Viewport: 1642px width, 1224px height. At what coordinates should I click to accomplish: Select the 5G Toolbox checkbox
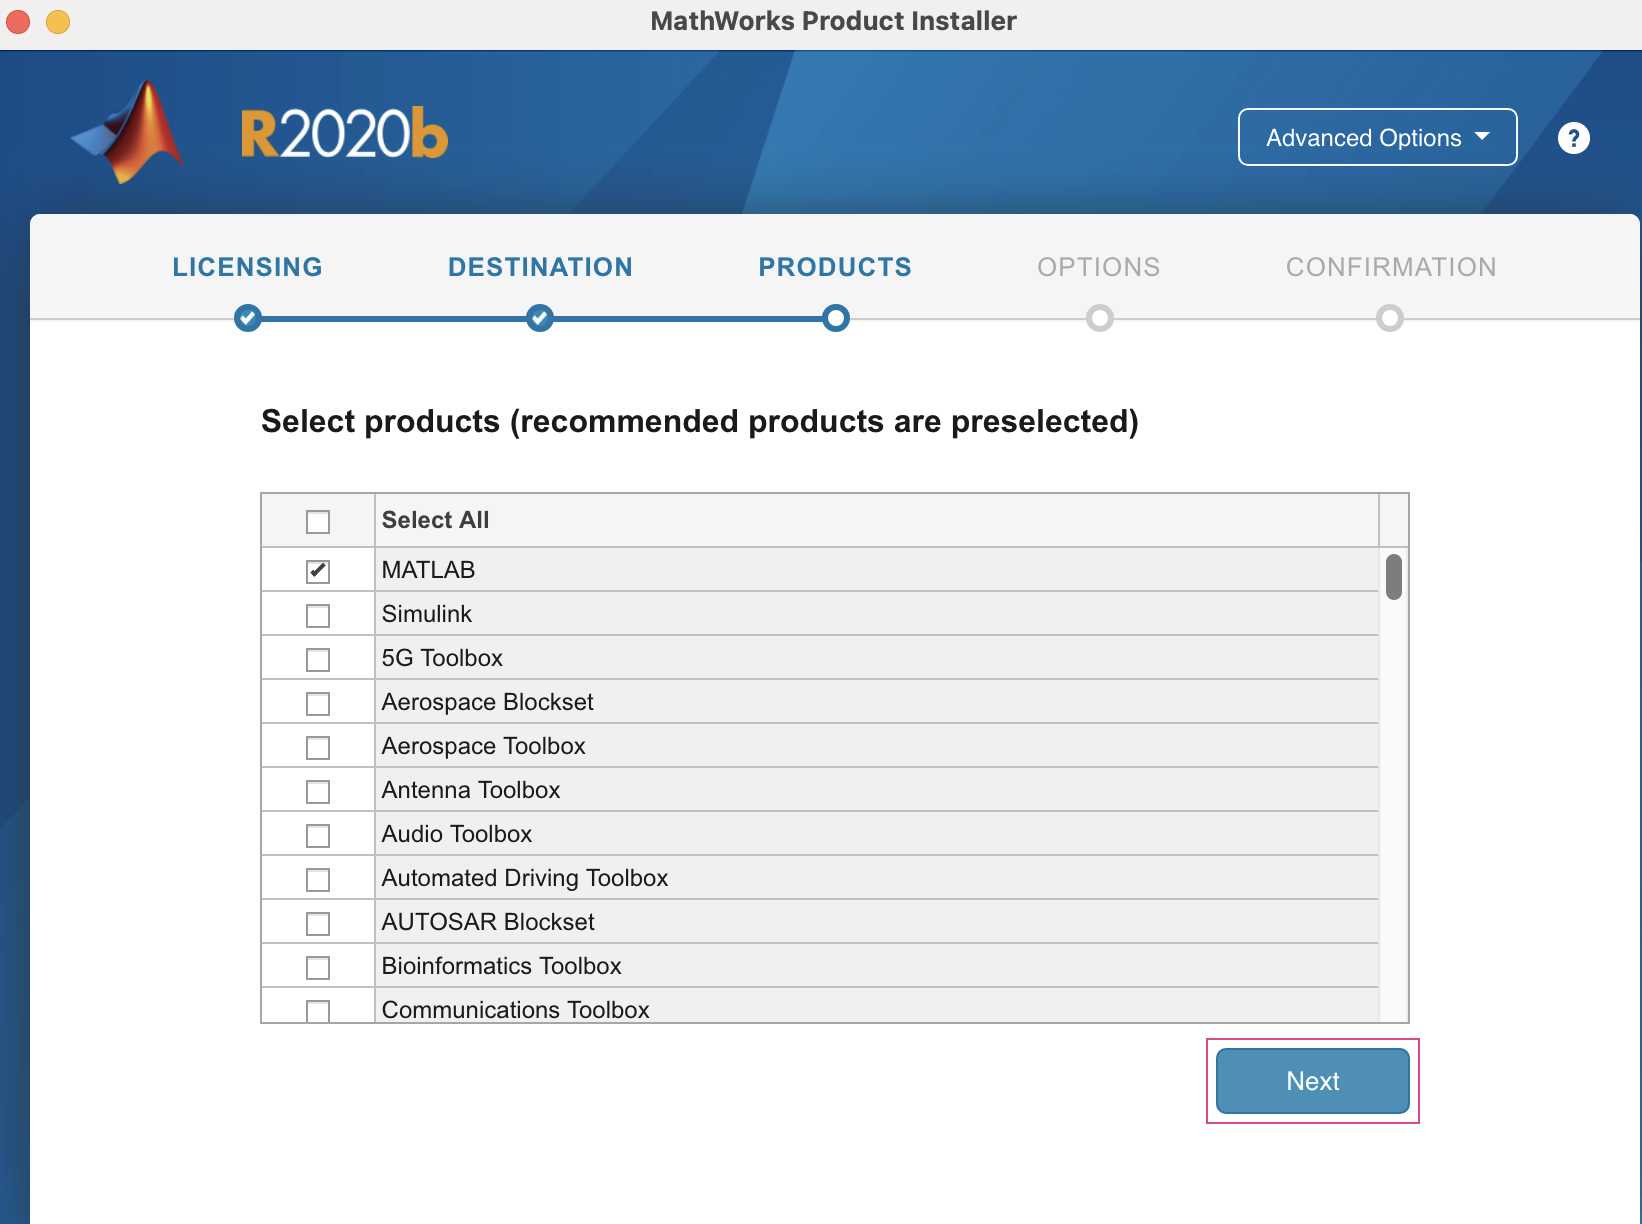318,659
